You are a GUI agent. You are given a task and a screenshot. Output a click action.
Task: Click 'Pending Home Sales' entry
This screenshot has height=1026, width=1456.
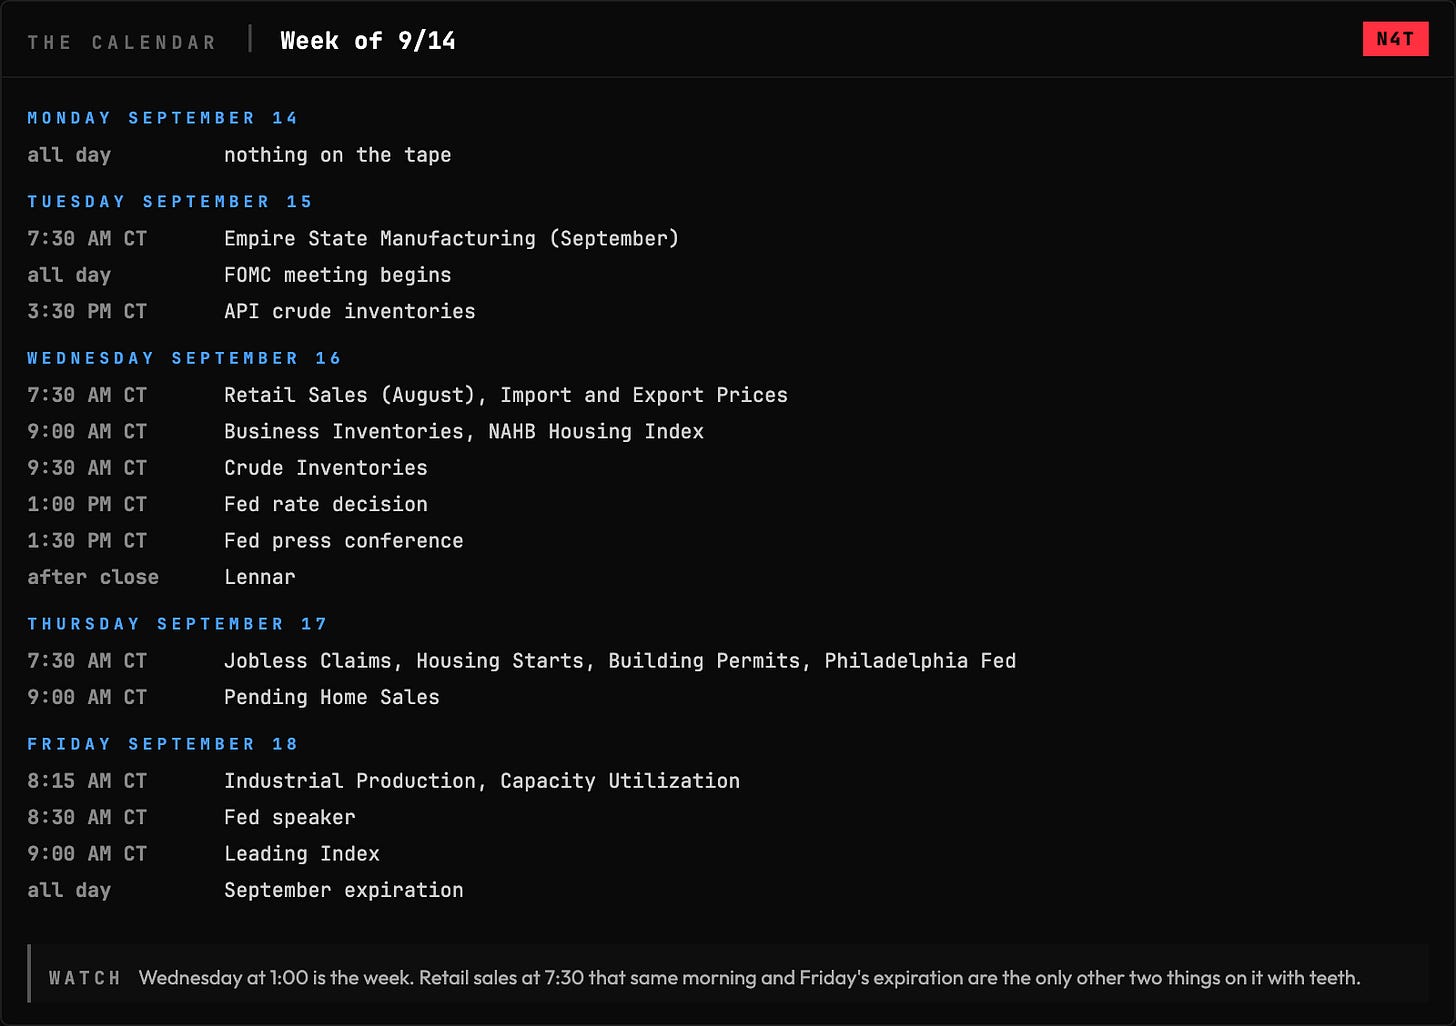pos(331,697)
